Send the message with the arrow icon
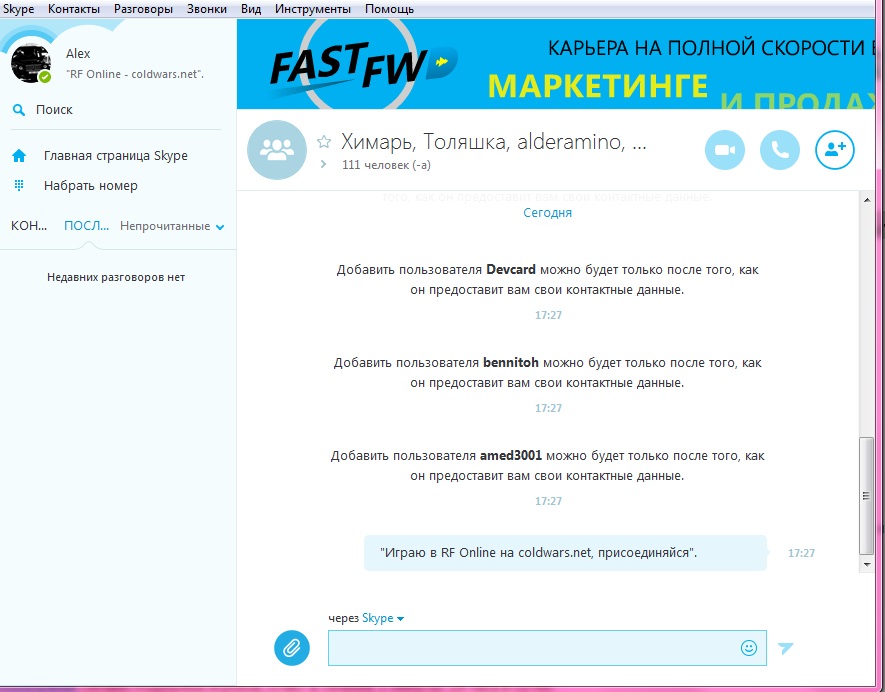The image size is (885, 692). (x=785, y=648)
